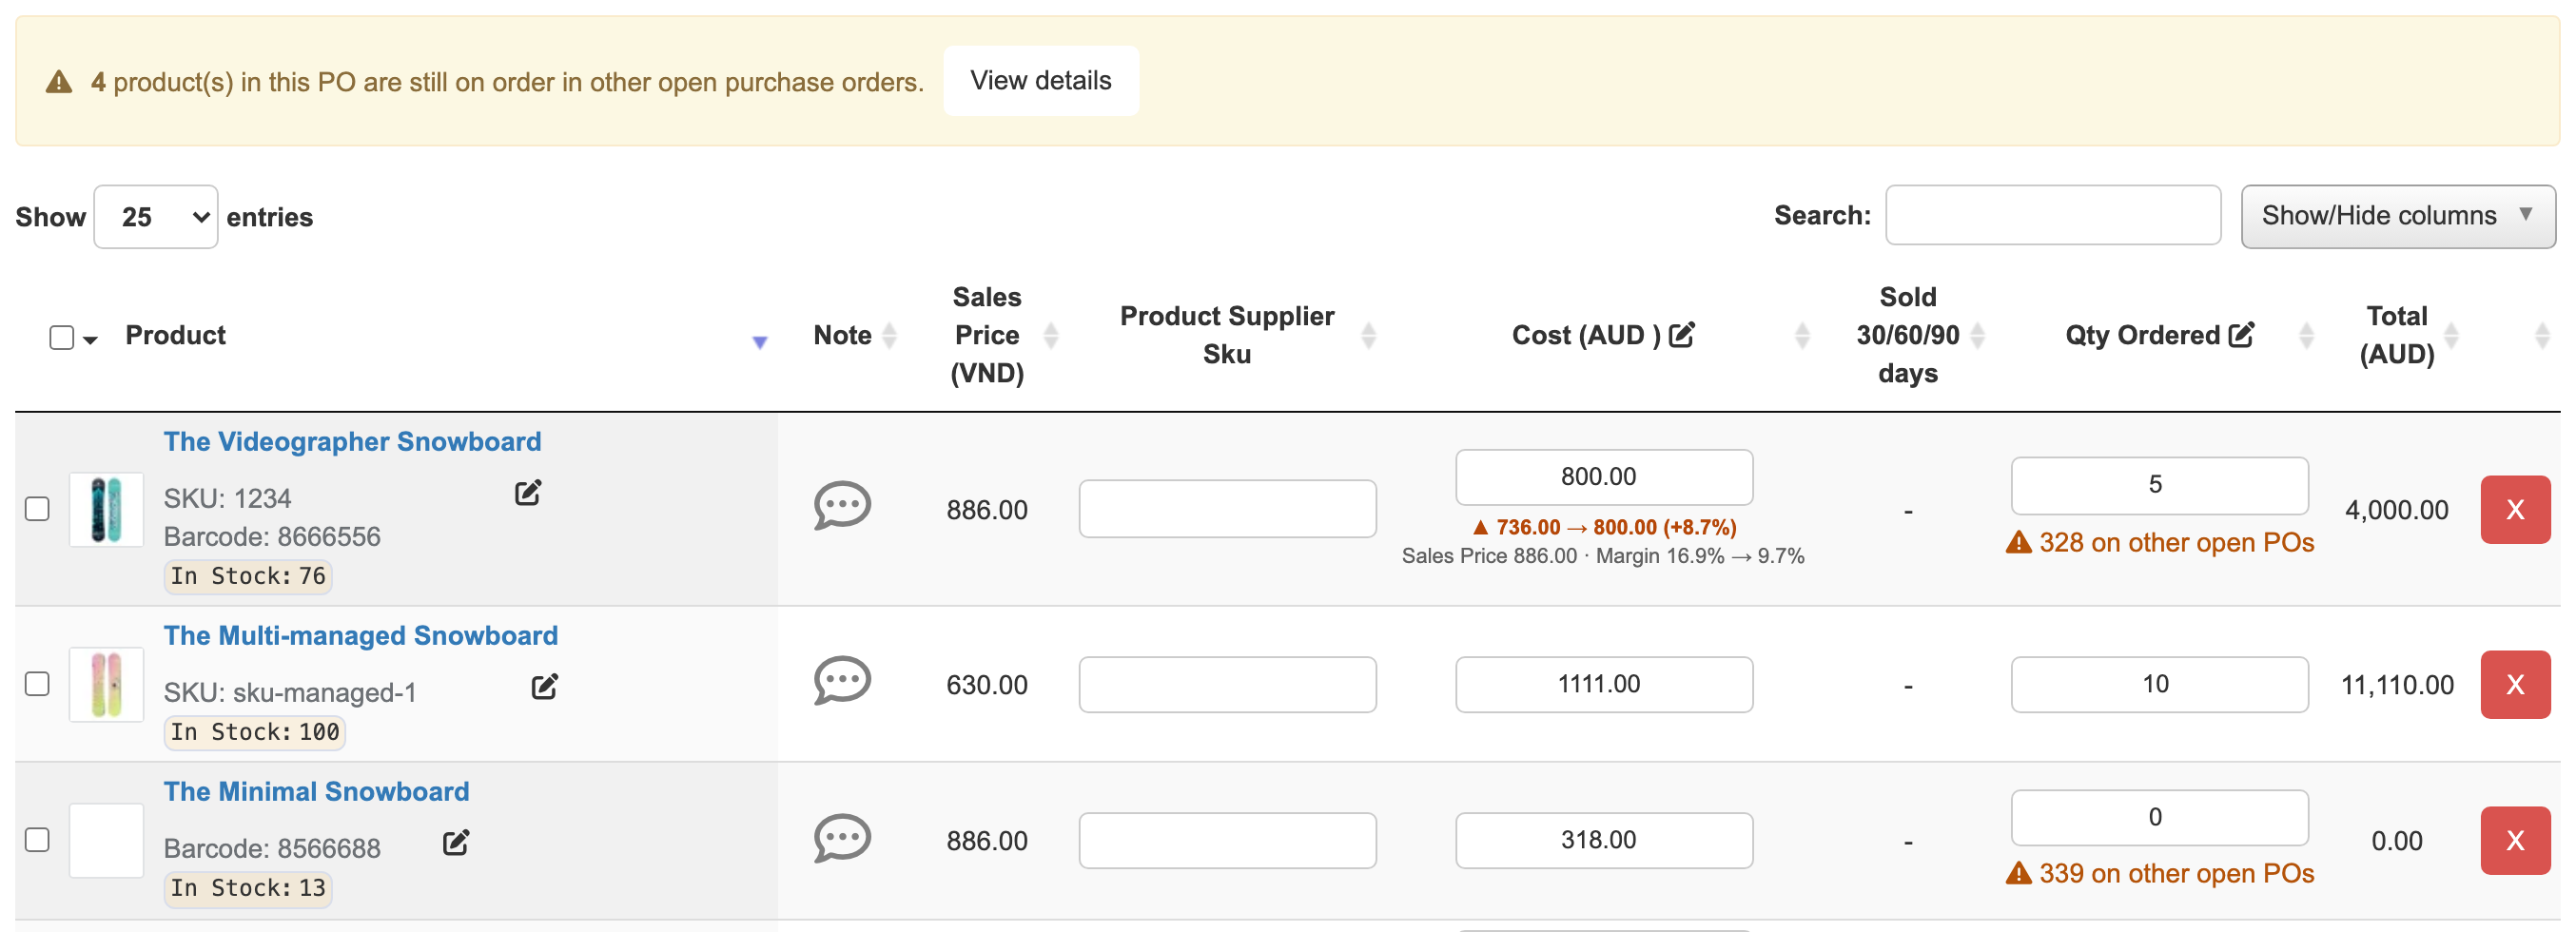Image resolution: width=2576 pixels, height=932 pixels.
Task: Click The Minimal Snowboard blank thumbnail
Action: point(106,840)
